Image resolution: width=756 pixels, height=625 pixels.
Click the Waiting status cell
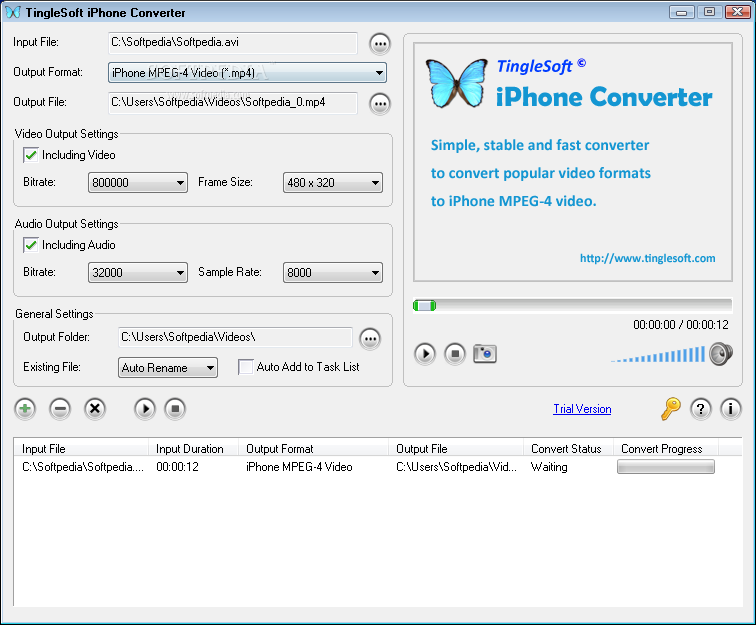[549, 467]
